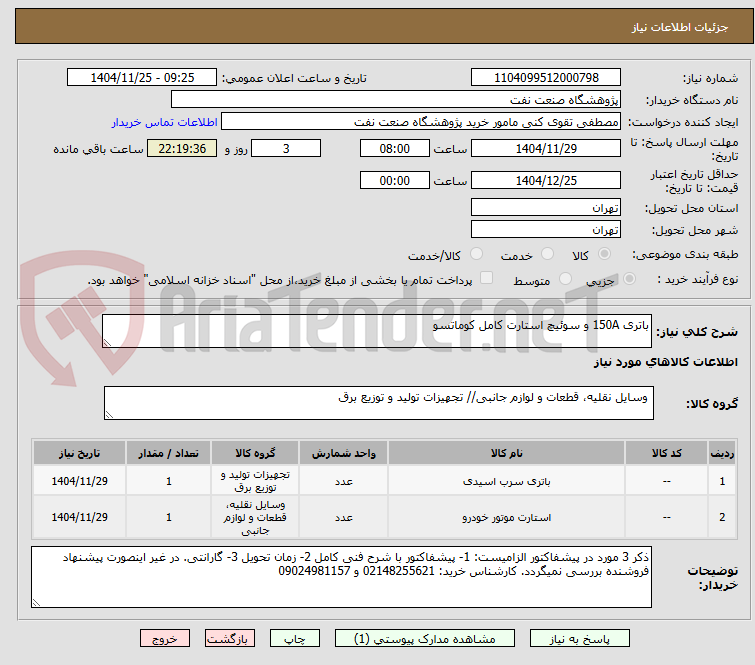Open مشاهده مدارک پیوستی (1) button

[x=424, y=639]
